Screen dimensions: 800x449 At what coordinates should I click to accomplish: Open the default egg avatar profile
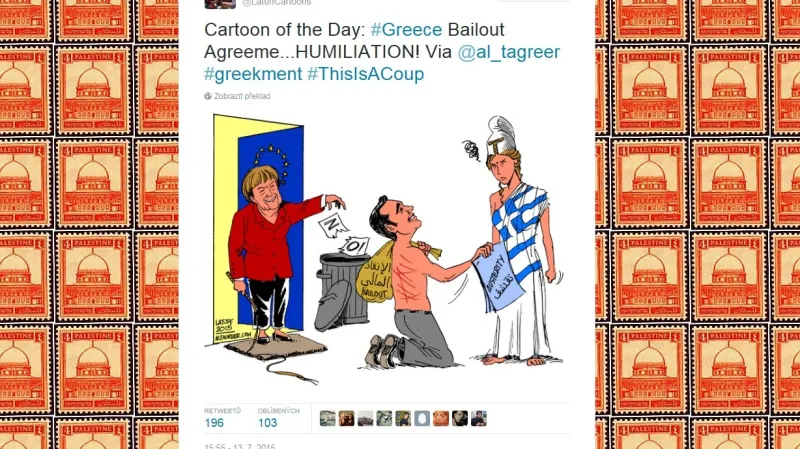(x=422, y=418)
